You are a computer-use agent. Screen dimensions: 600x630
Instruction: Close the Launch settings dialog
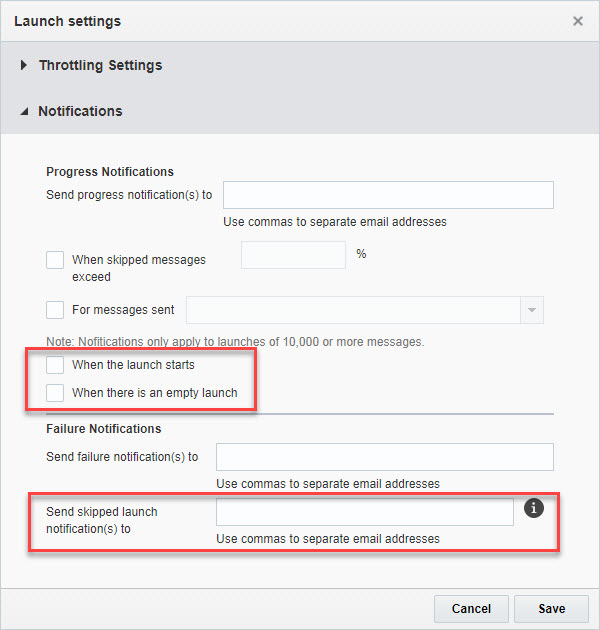pos(578,21)
